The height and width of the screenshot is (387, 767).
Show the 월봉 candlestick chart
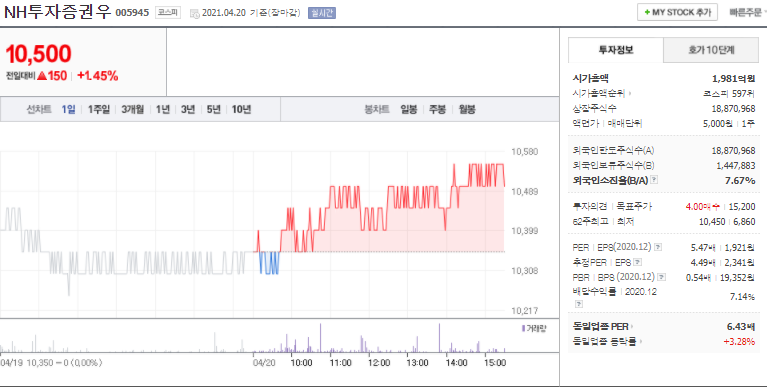click(467, 109)
